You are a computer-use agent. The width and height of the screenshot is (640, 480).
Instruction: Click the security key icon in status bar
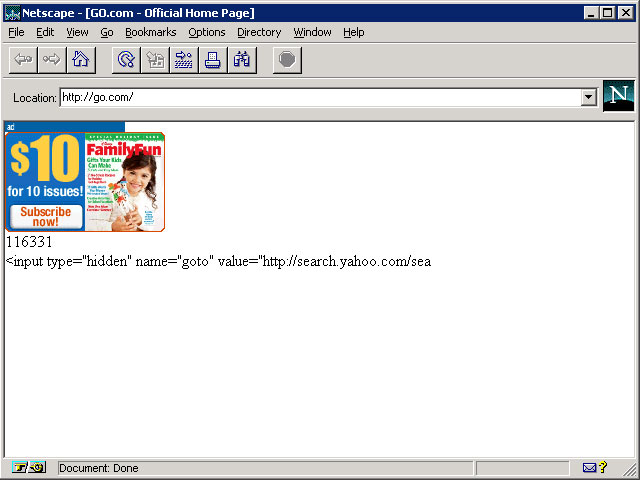click(x=20, y=467)
